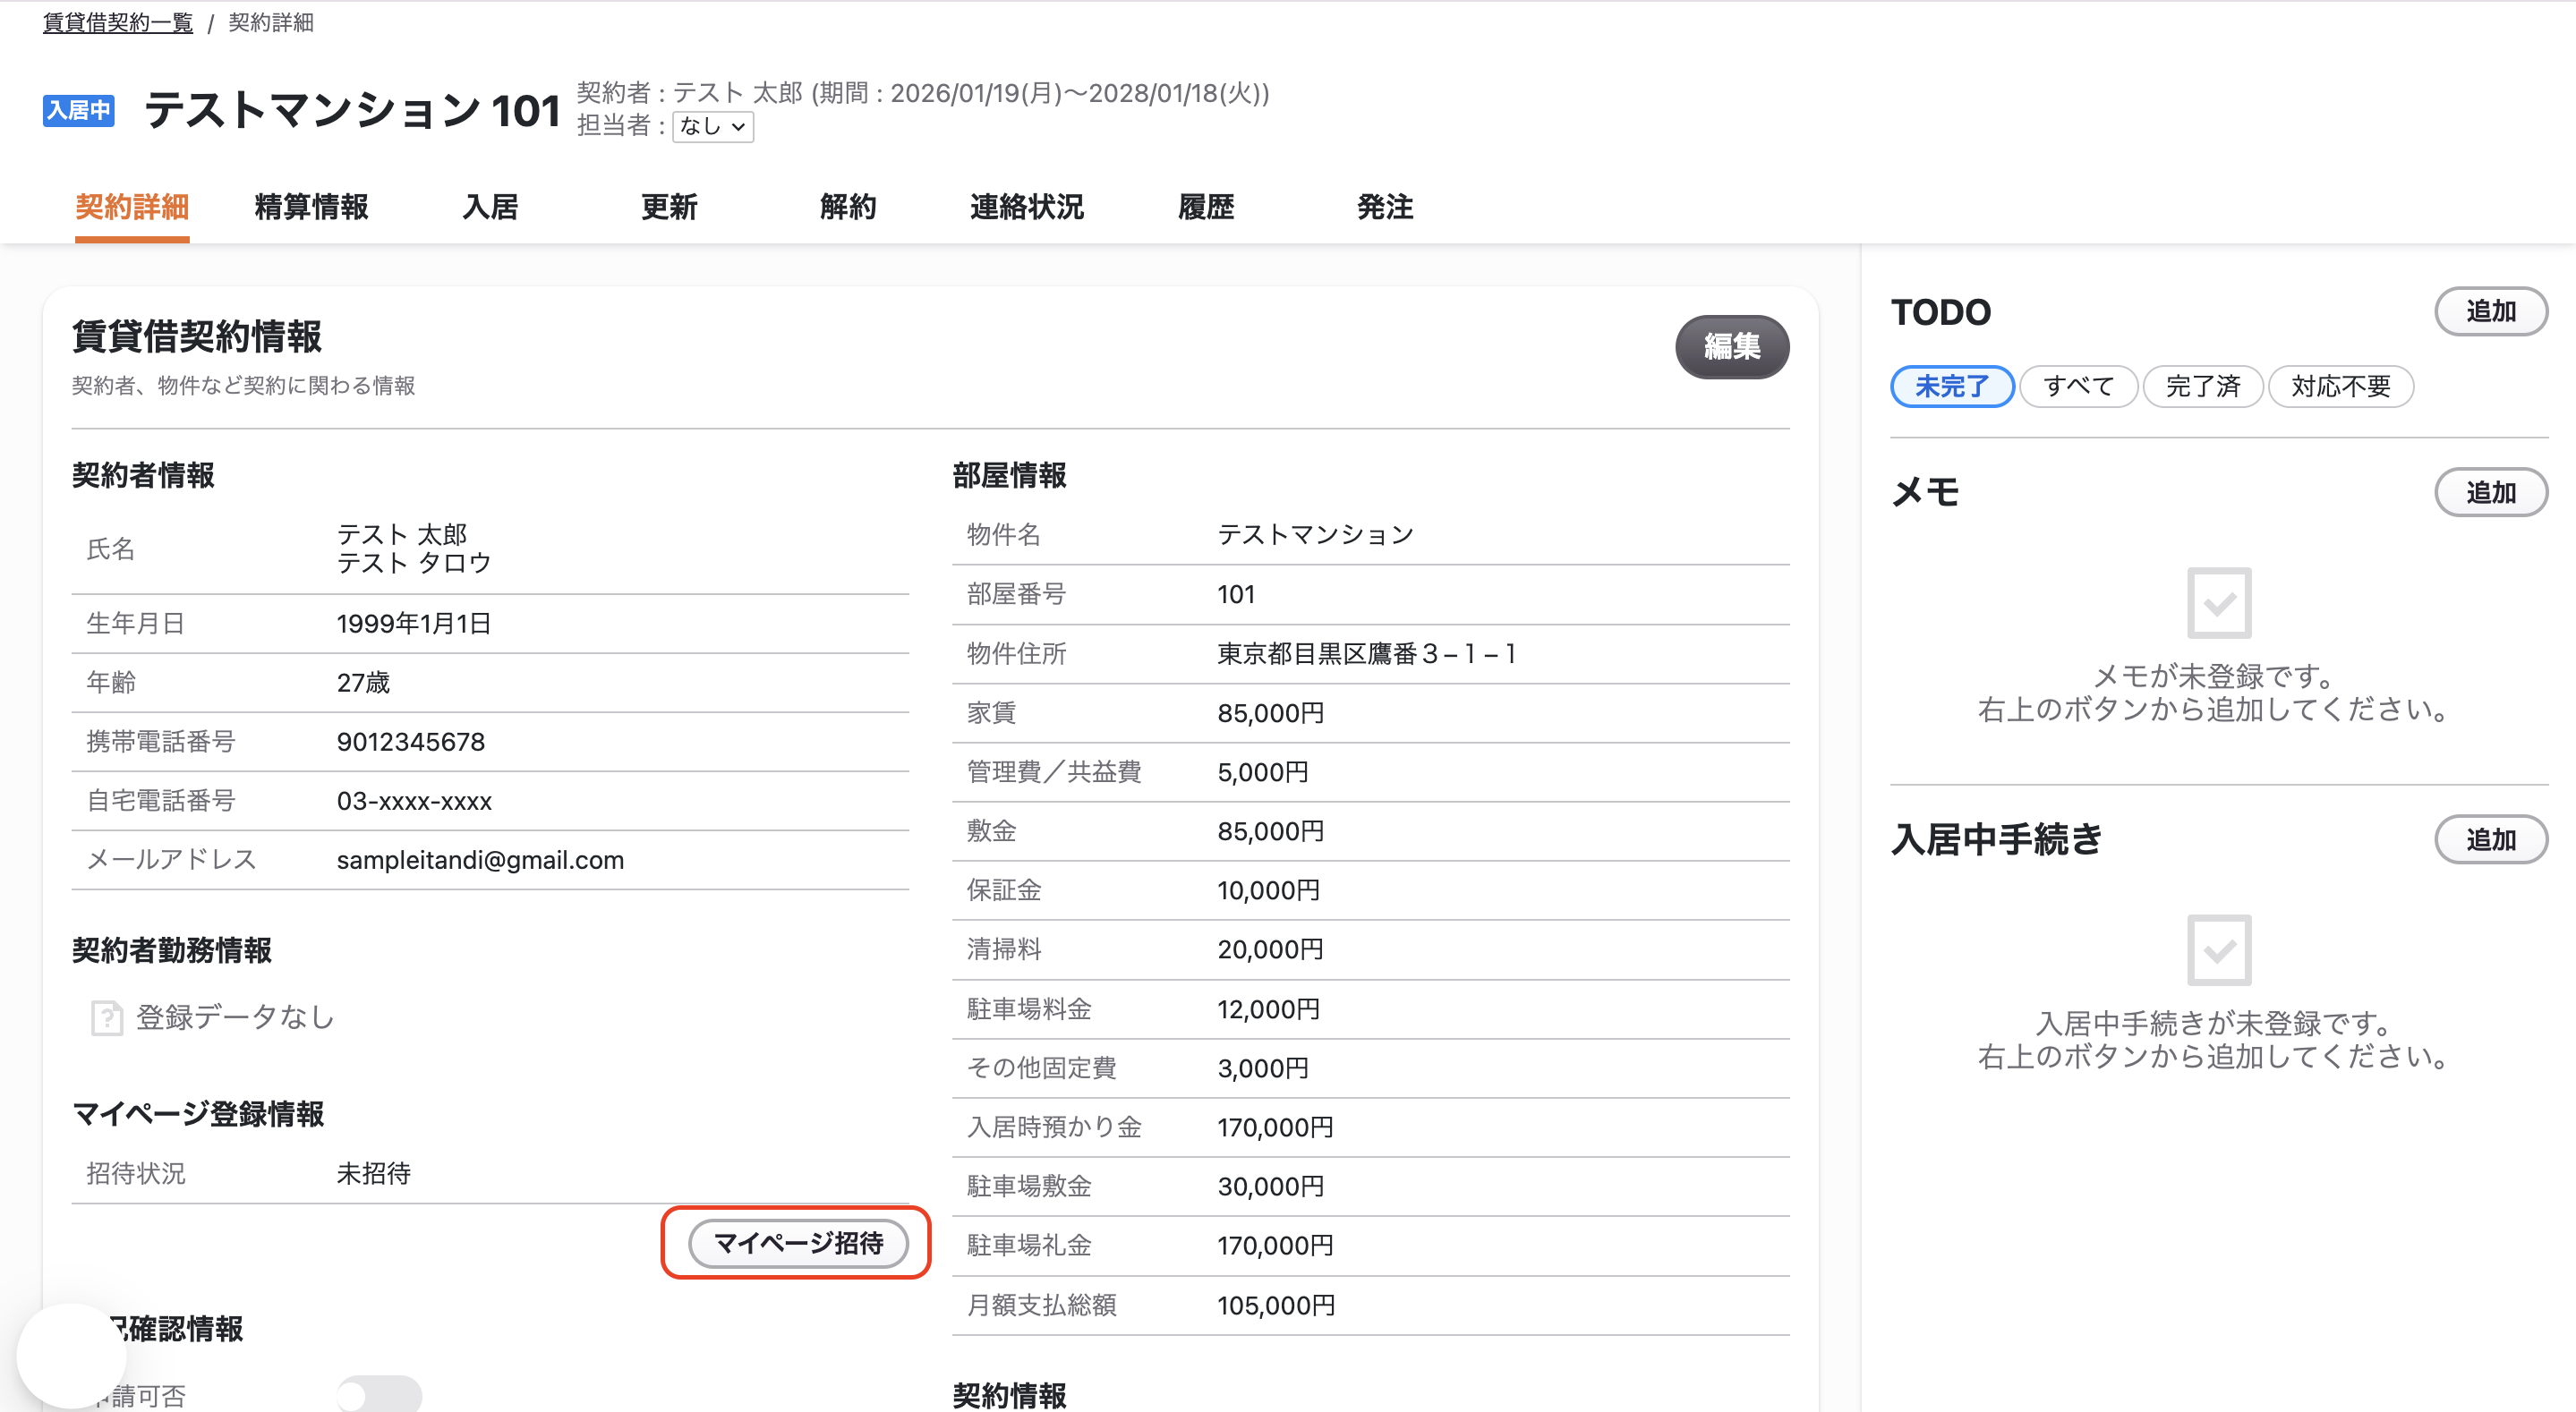
Task: Select the 保証金 value 10,000円
Action: pyautogui.click(x=1268, y=890)
